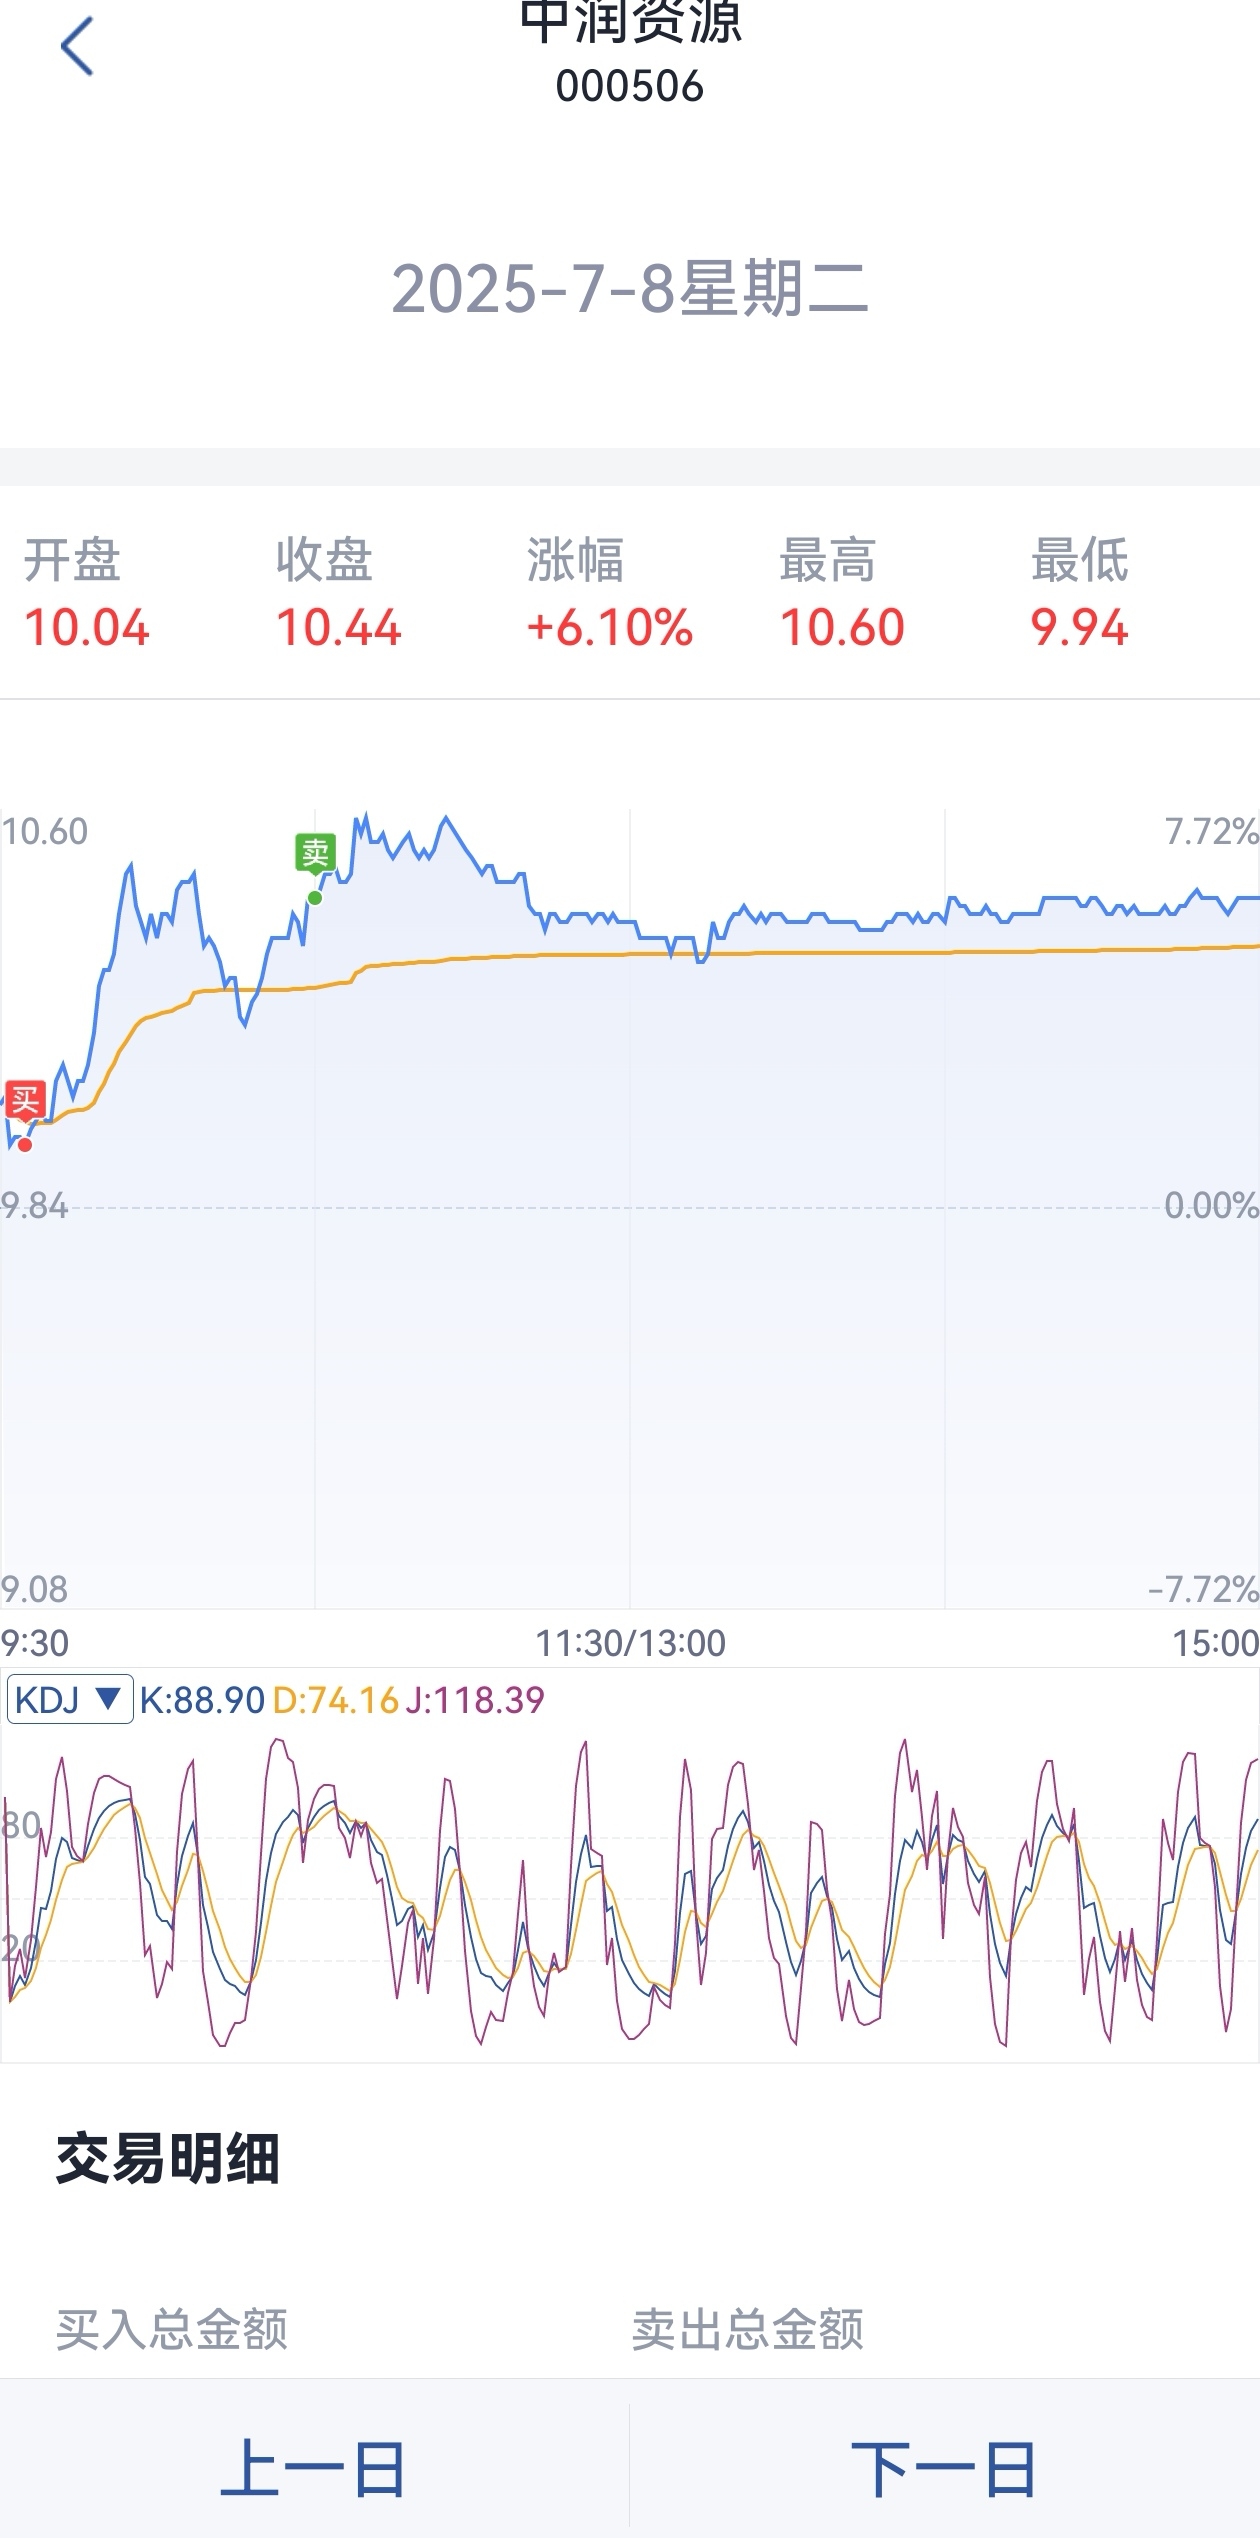Tap the 开盘 value 10.04
The height and width of the screenshot is (2538, 1260).
pos(87,628)
